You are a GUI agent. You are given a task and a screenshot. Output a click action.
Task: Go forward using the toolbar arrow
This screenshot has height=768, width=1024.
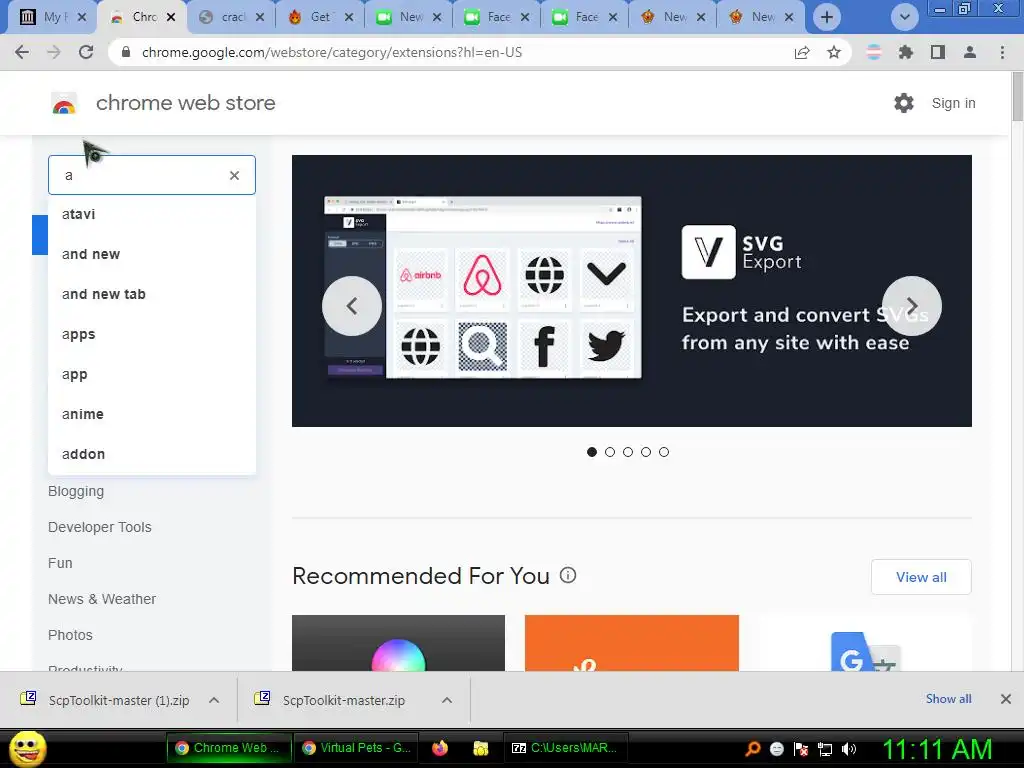[x=54, y=52]
